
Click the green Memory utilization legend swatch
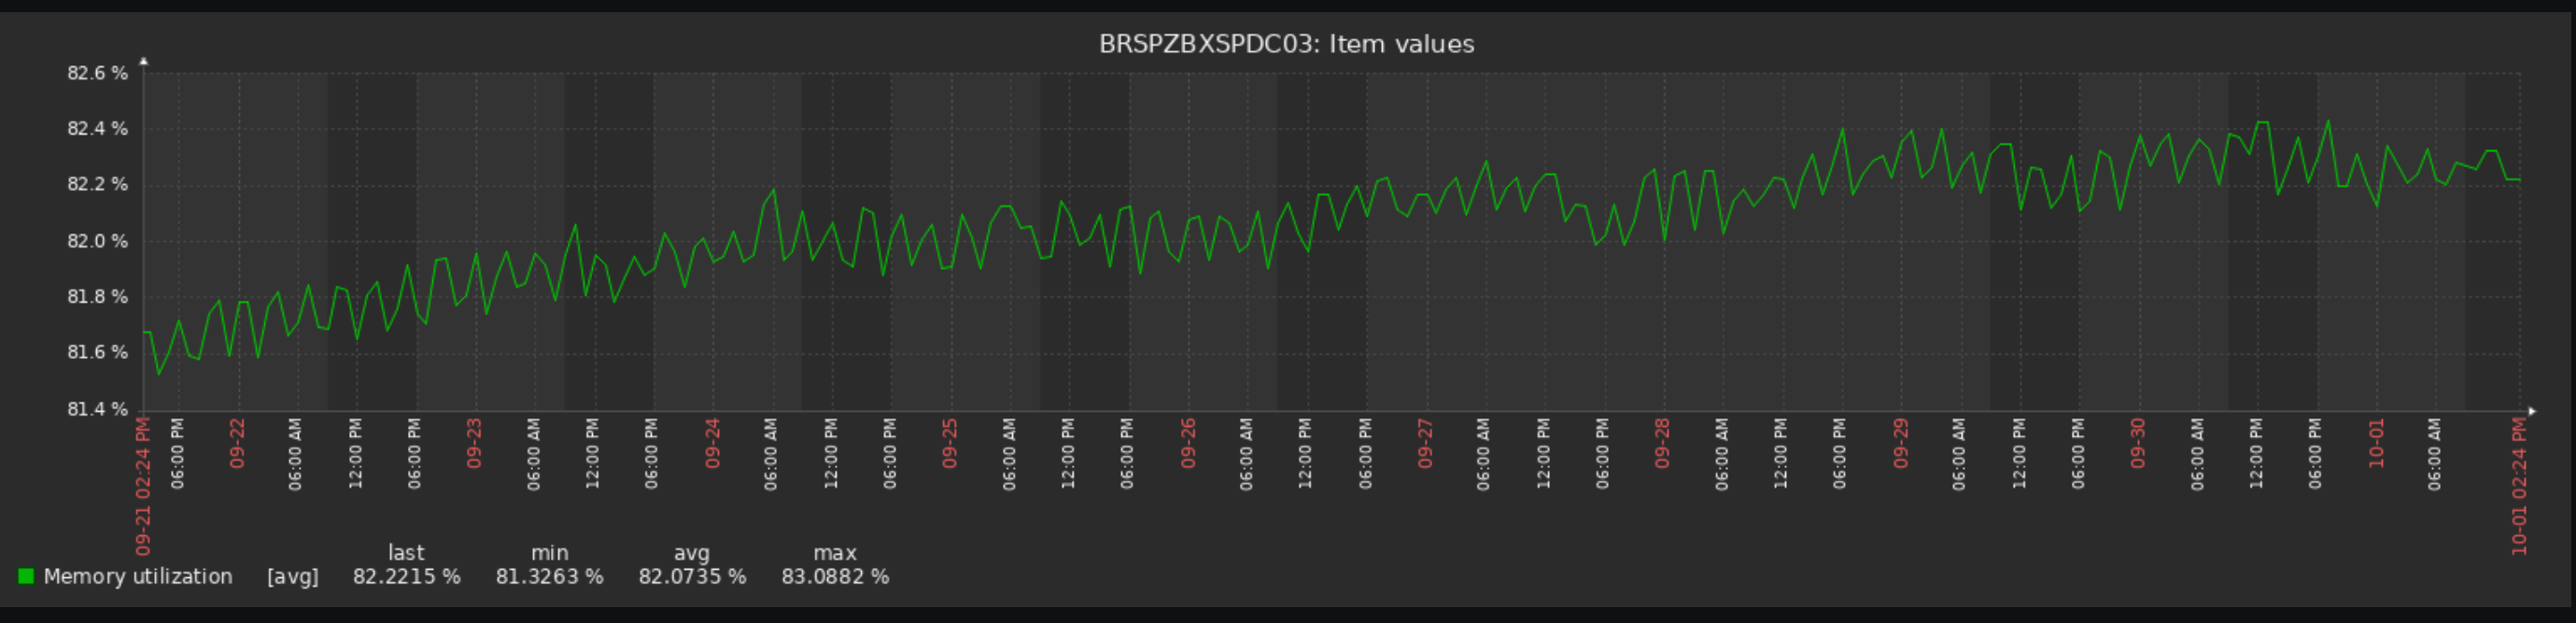point(26,576)
